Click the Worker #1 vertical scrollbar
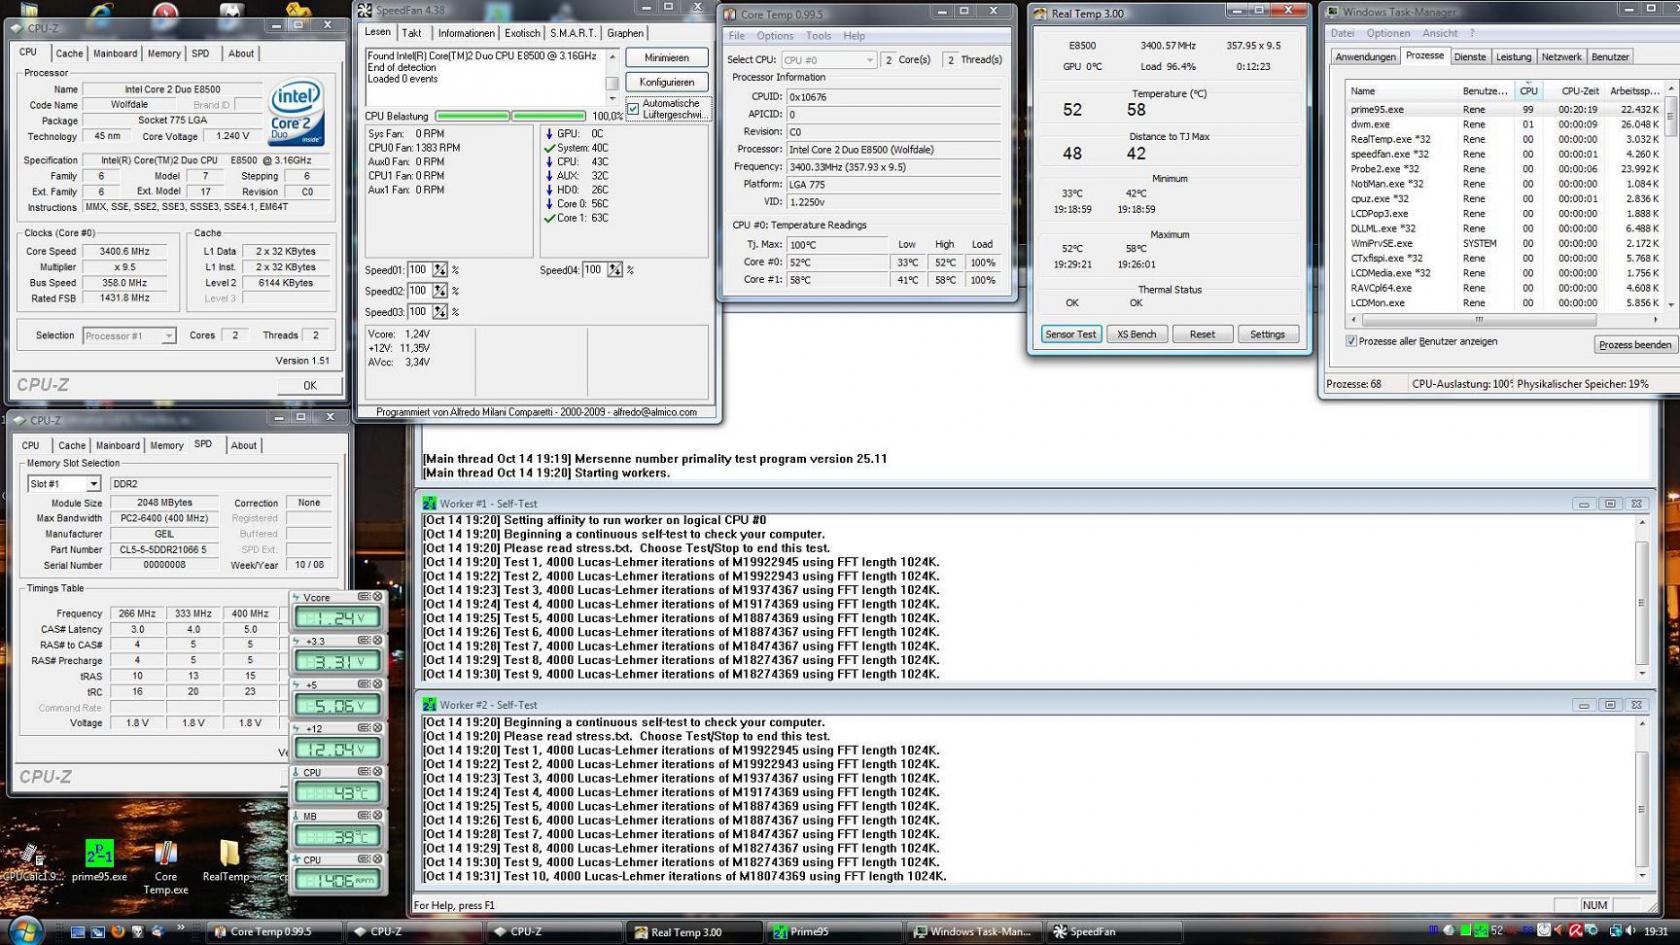 (1641, 597)
